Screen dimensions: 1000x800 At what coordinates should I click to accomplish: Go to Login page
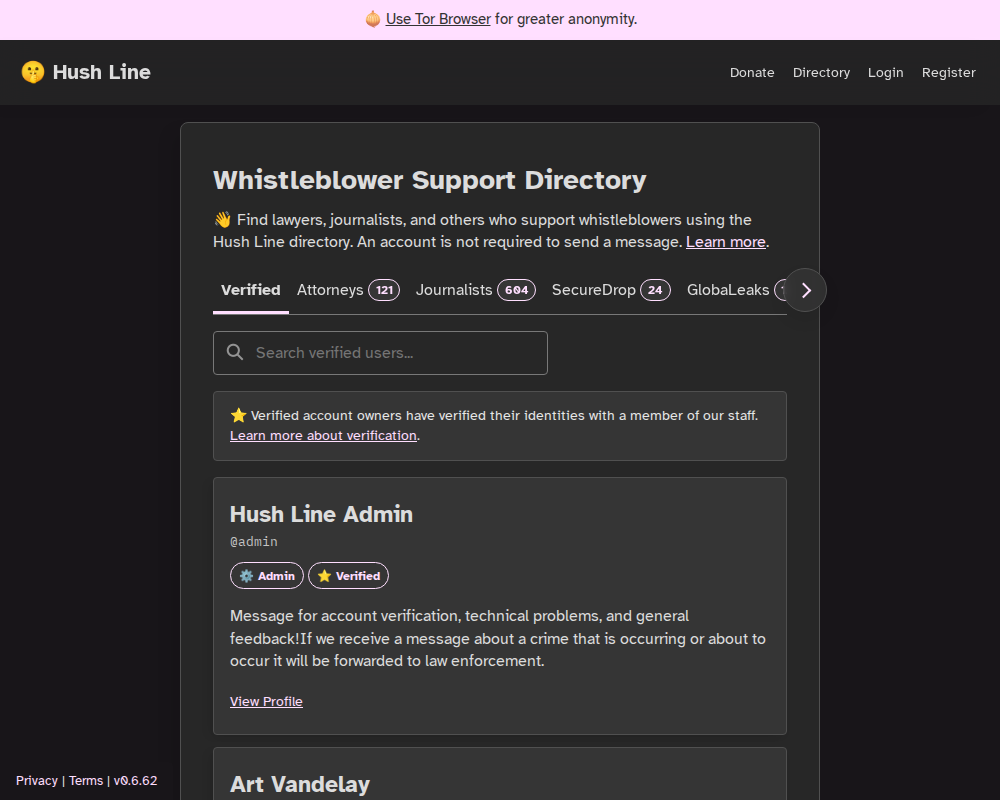click(885, 73)
